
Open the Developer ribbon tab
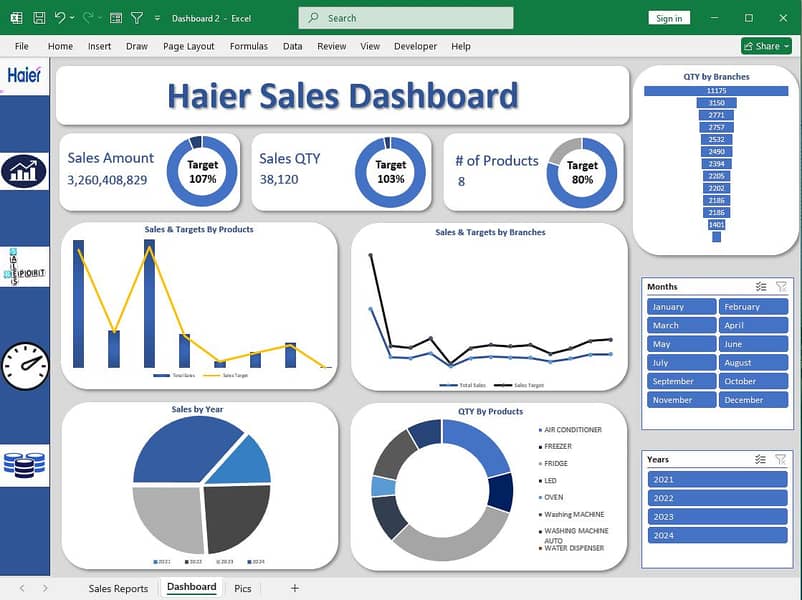click(415, 46)
